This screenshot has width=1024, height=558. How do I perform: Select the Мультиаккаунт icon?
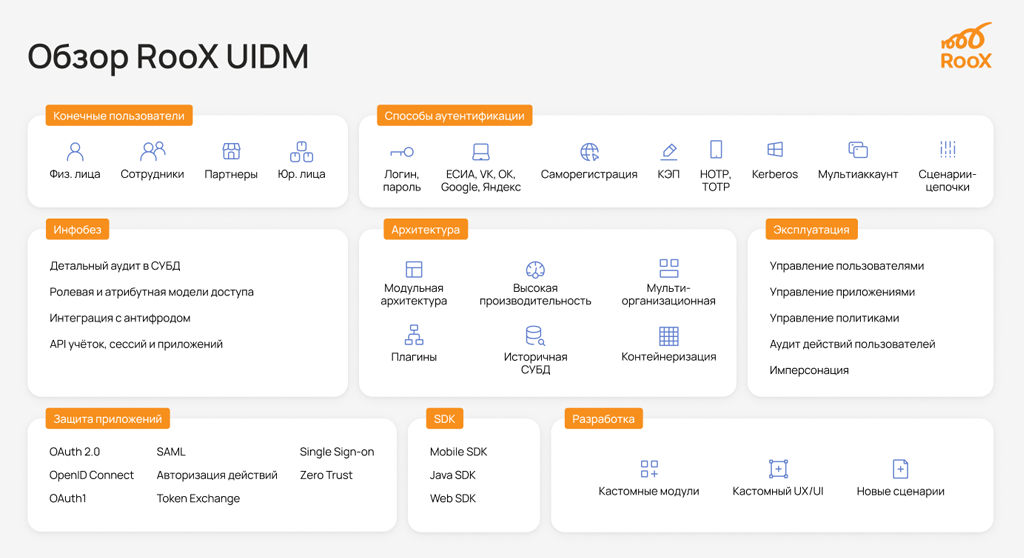(x=858, y=150)
